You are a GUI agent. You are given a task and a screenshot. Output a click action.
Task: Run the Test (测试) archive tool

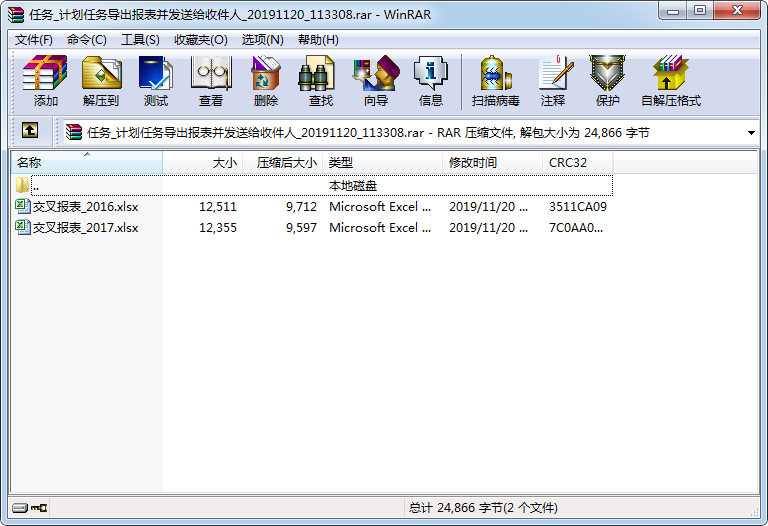pyautogui.click(x=156, y=81)
